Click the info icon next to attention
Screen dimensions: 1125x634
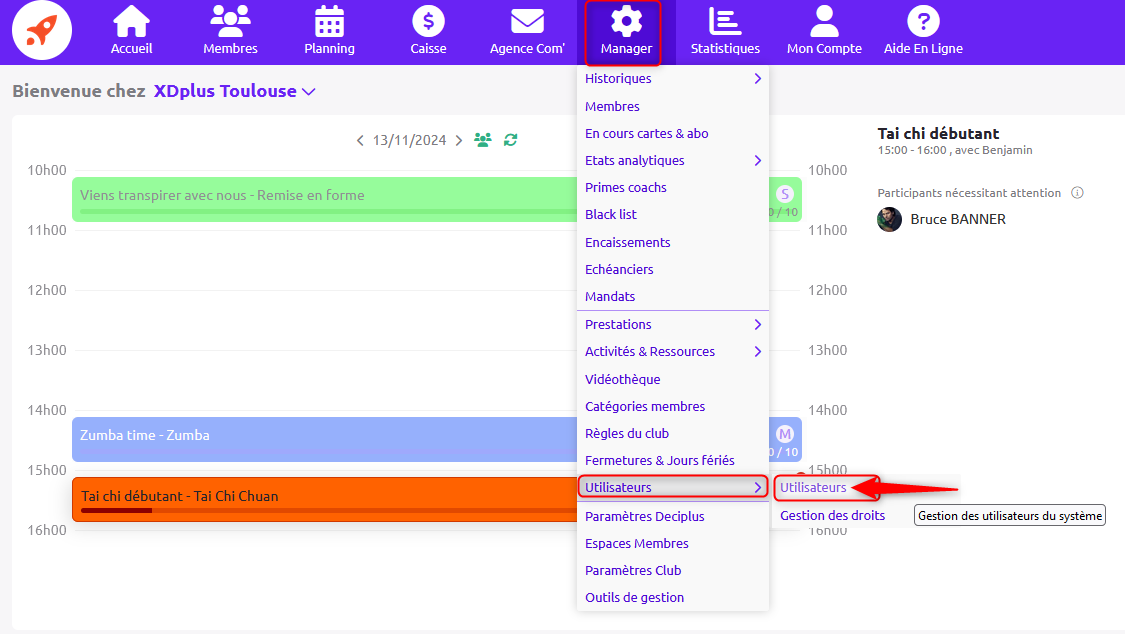pyautogui.click(x=1077, y=193)
